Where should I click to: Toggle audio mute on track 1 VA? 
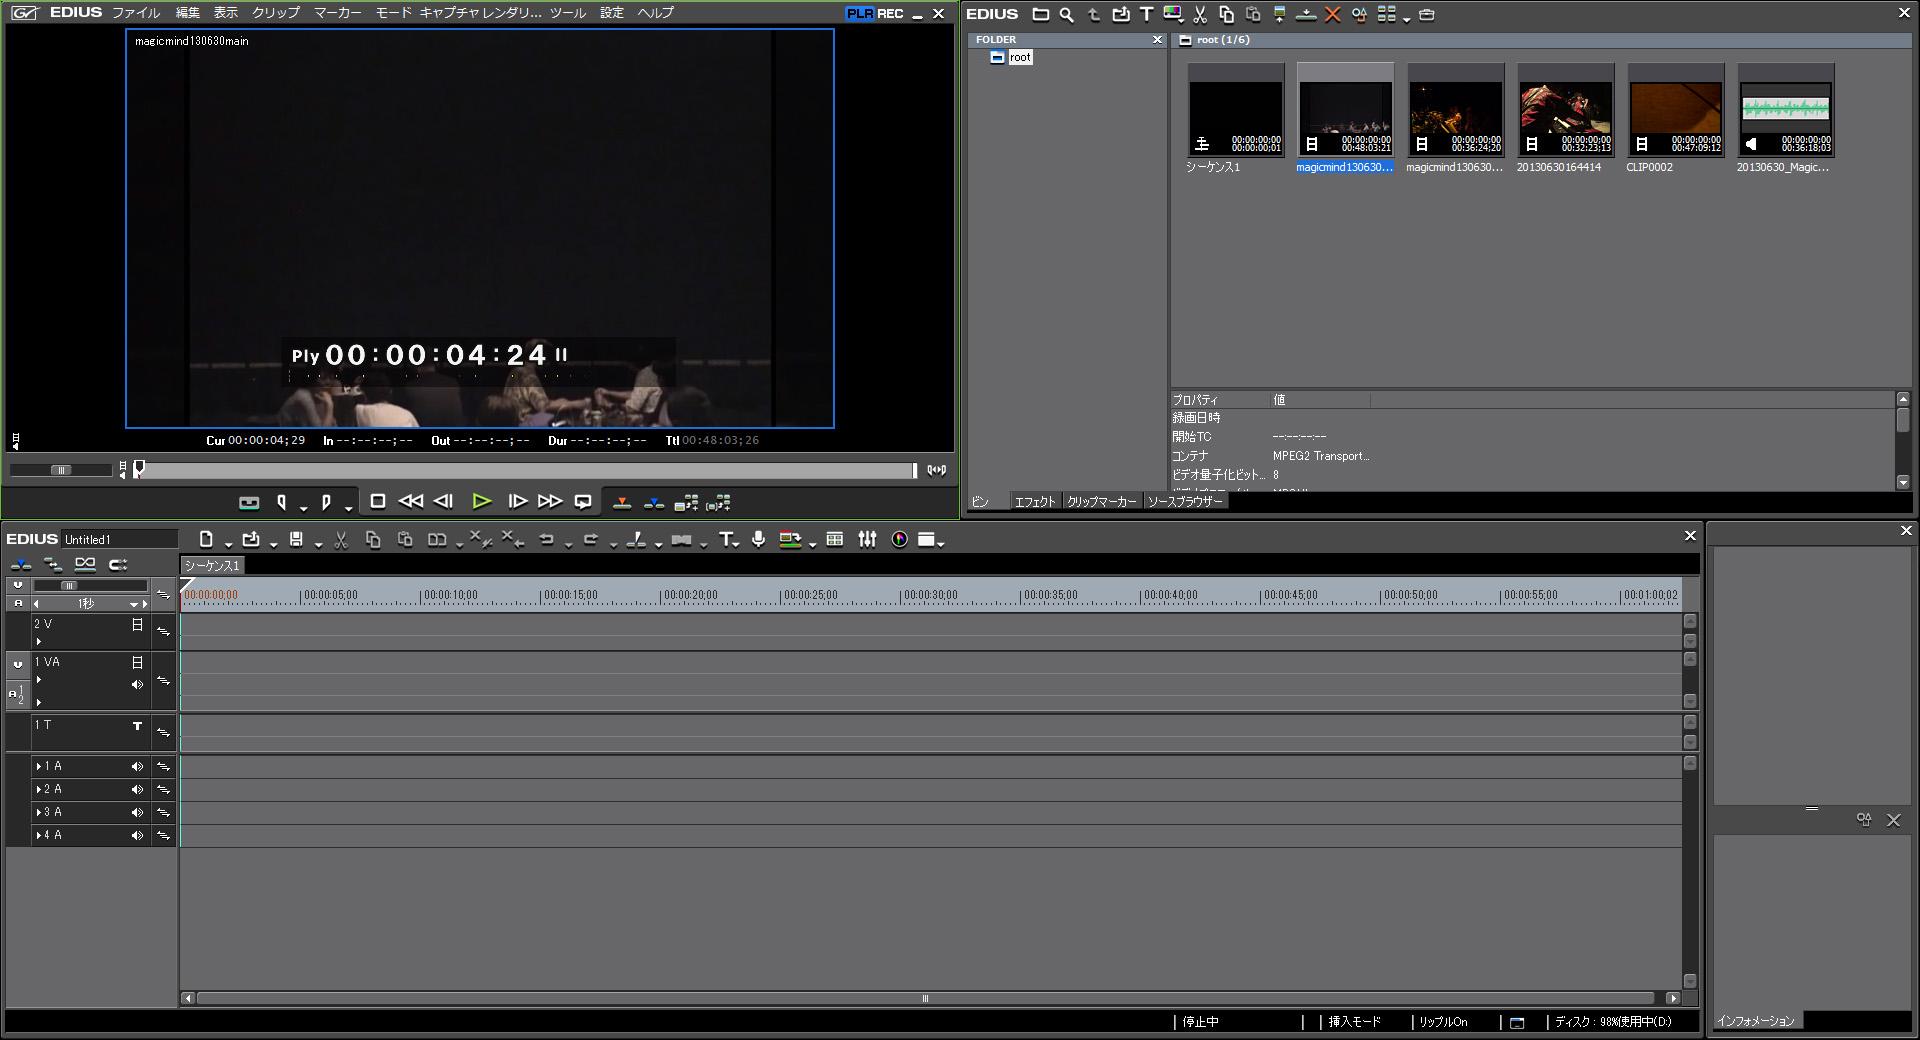point(137,685)
